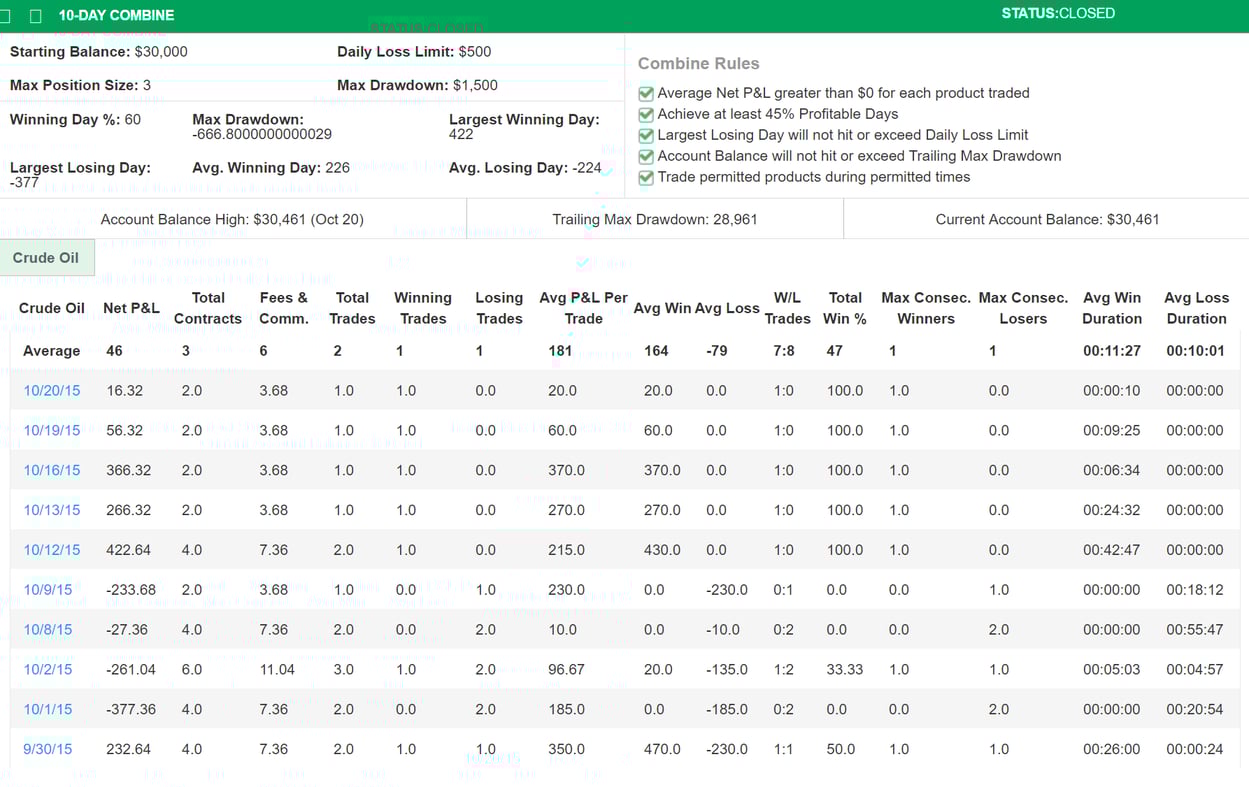Toggle the Average Net P&L rule checkbox

pos(646,93)
